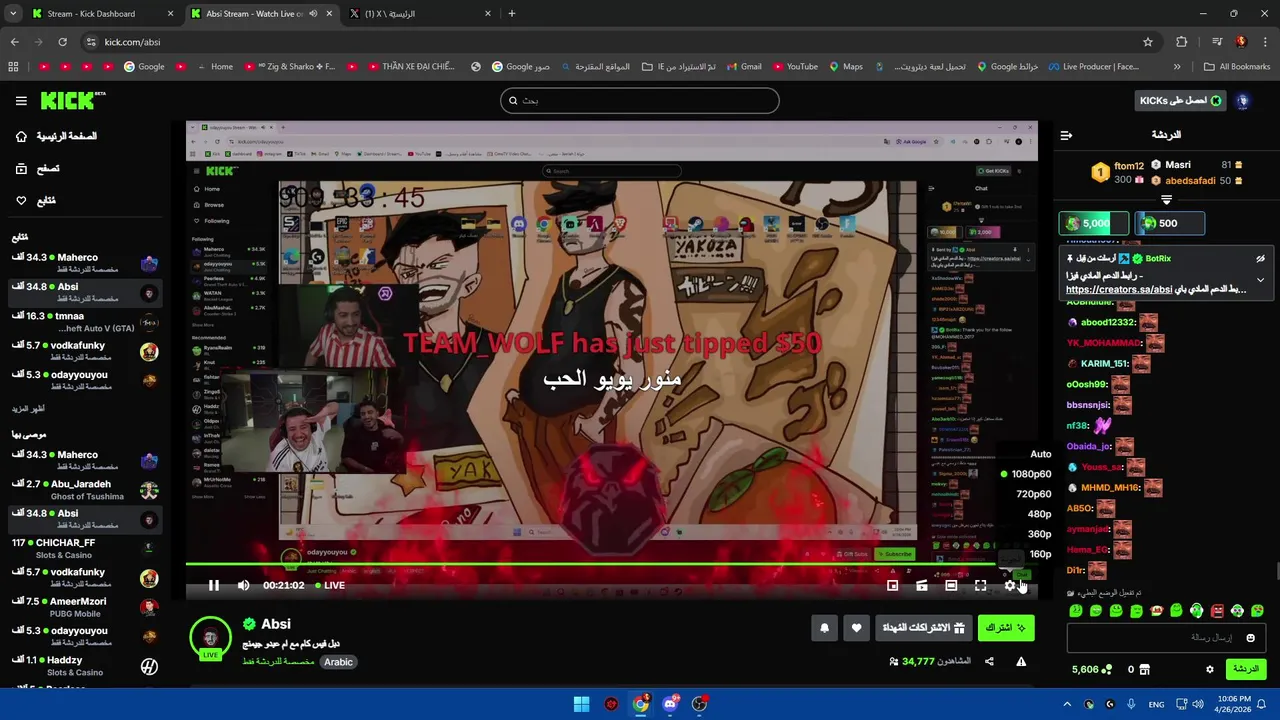
Task: Pause the live stream video
Action: coord(214,585)
